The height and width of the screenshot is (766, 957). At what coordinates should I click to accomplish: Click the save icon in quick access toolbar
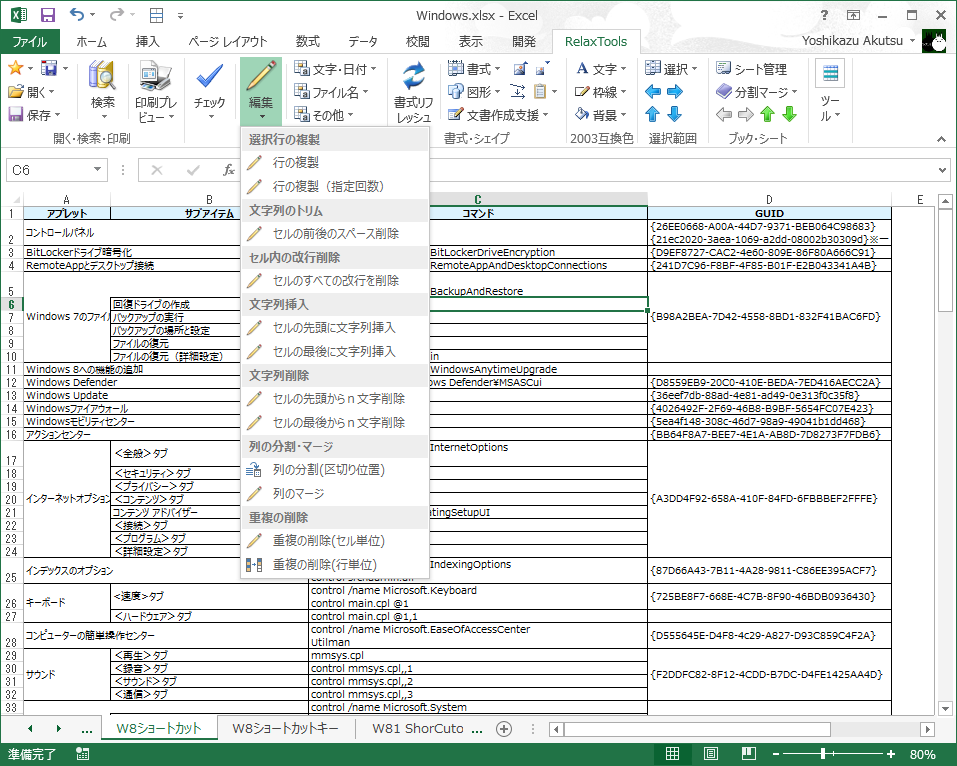[x=47, y=15]
